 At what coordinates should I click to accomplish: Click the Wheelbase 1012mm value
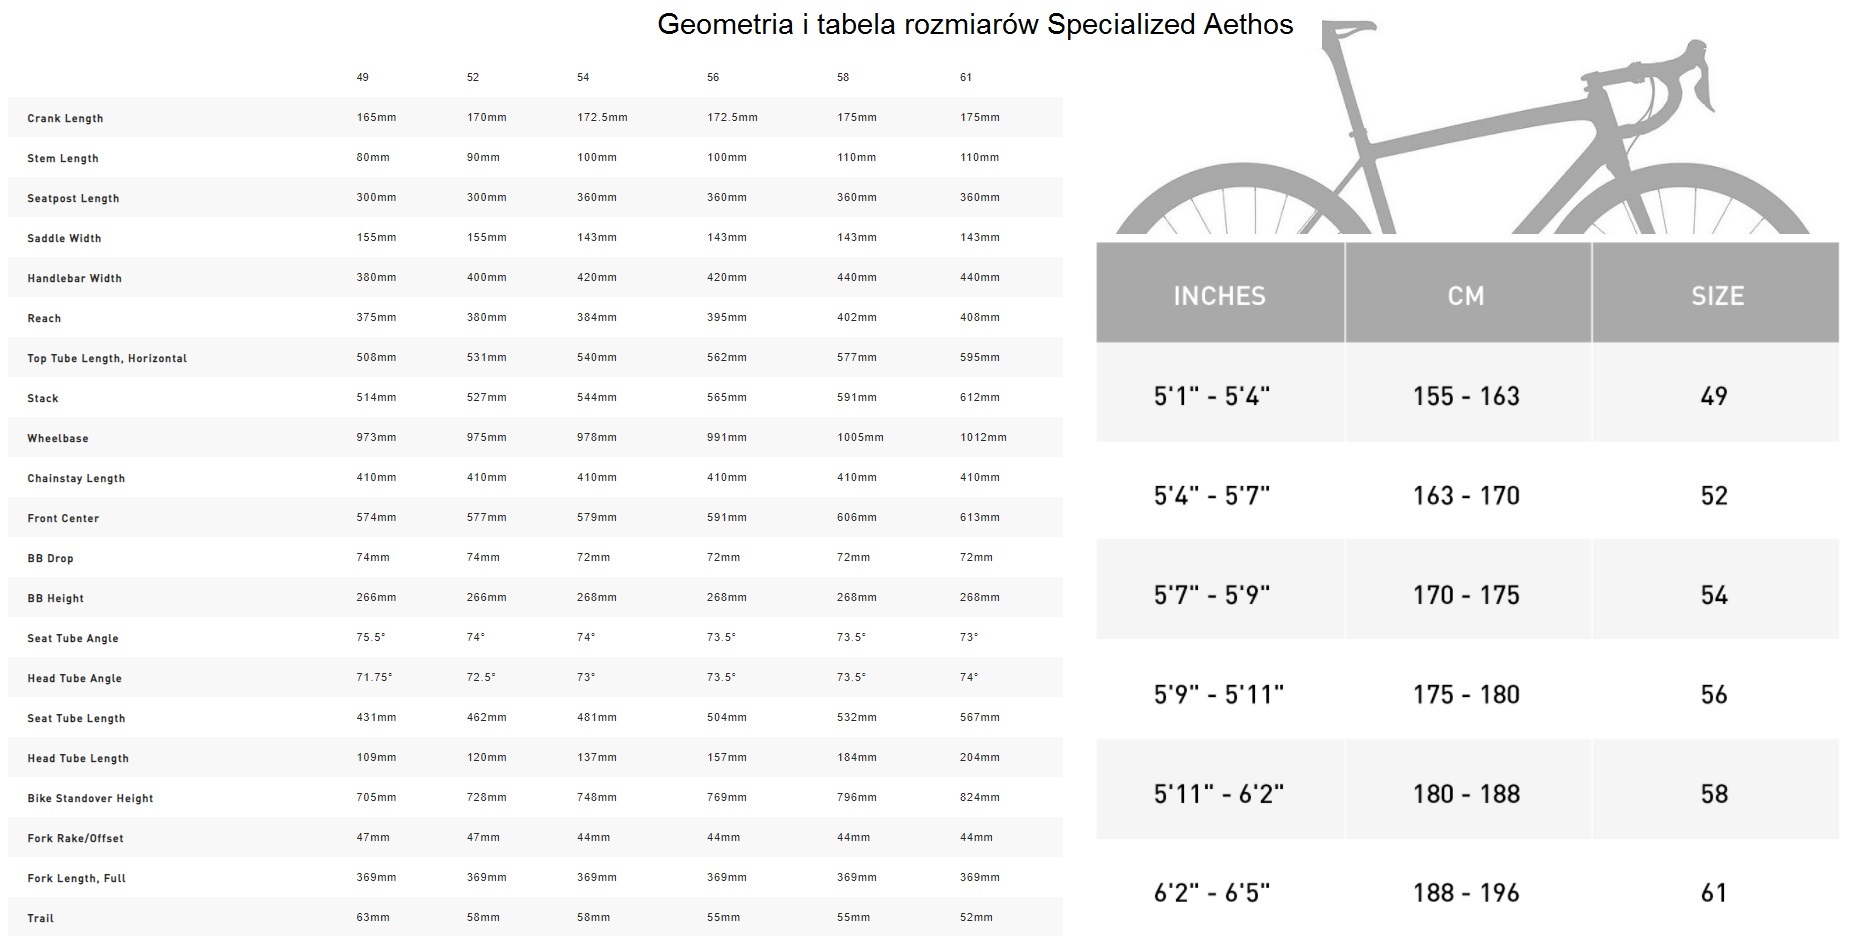[983, 437]
